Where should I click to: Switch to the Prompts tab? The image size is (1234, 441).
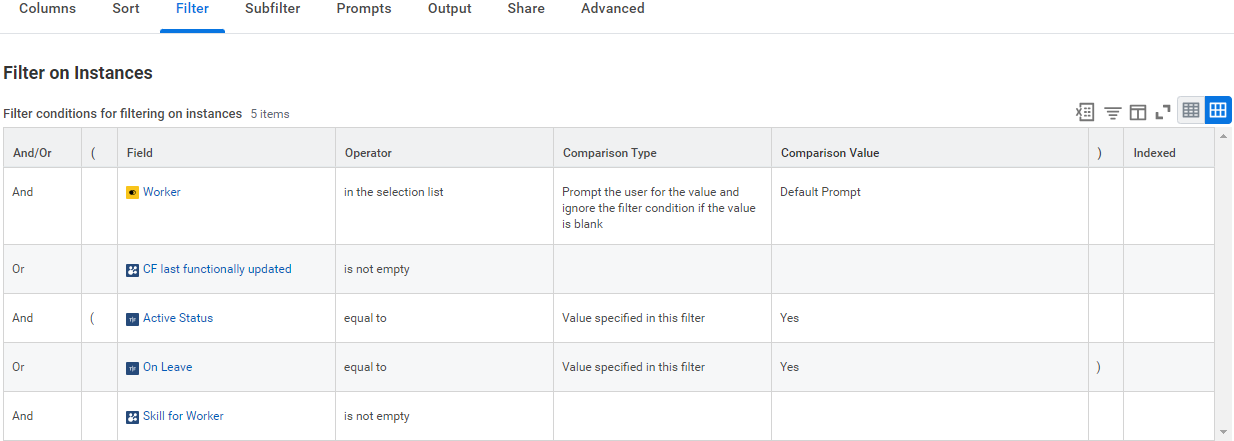coord(364,9)
